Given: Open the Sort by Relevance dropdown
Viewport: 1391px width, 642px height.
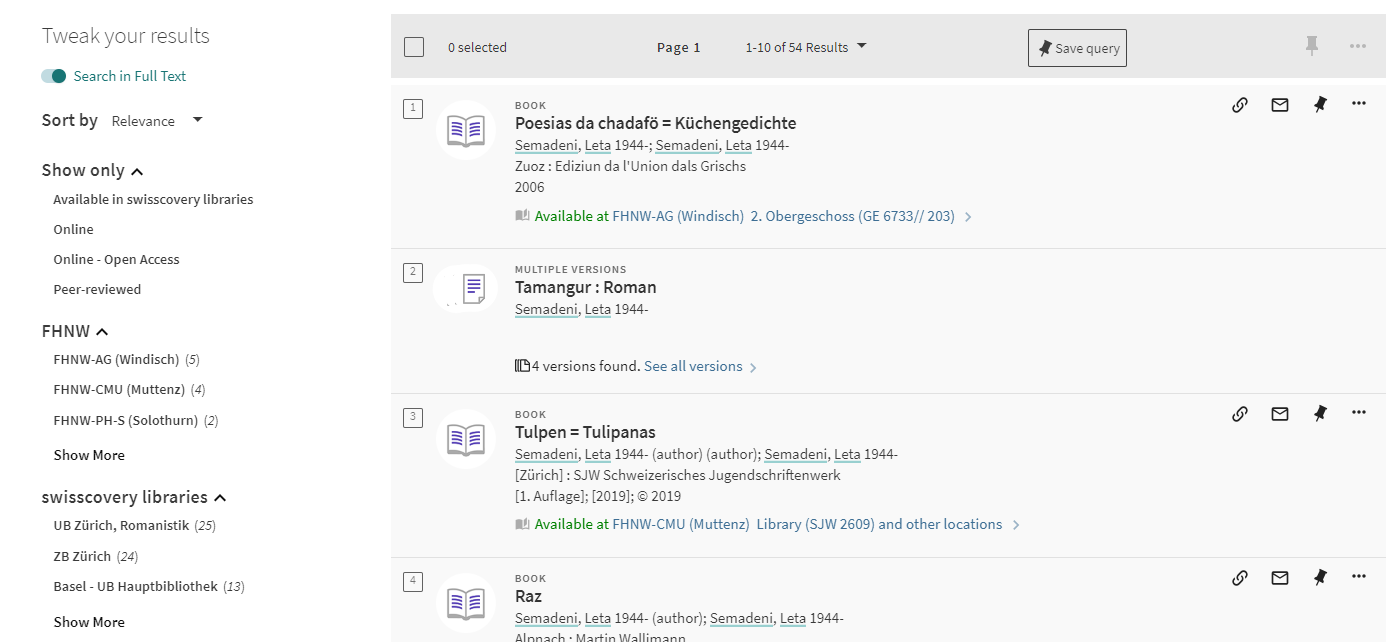Looking at the screenshot, I should 157,121.
